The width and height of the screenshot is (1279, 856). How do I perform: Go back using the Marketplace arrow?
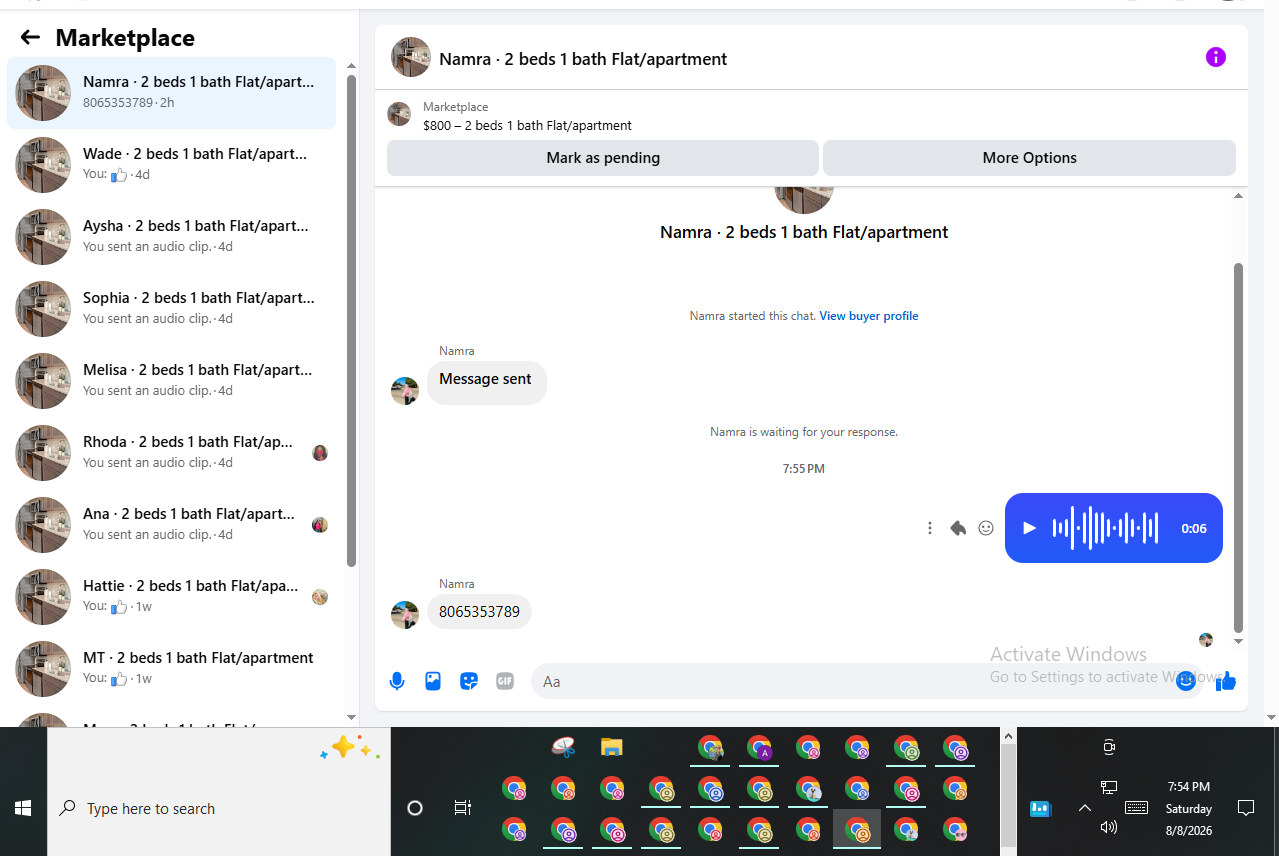pos(30,38)
